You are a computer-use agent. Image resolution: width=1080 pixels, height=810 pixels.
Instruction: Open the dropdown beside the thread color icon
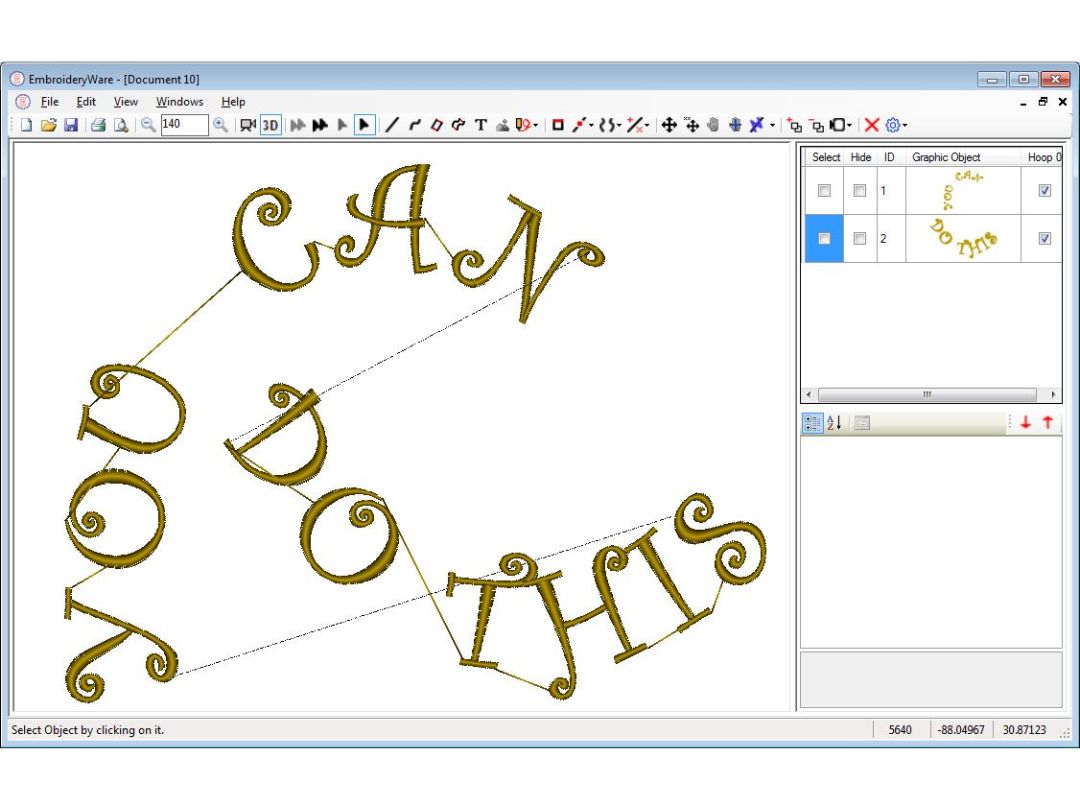536,125
